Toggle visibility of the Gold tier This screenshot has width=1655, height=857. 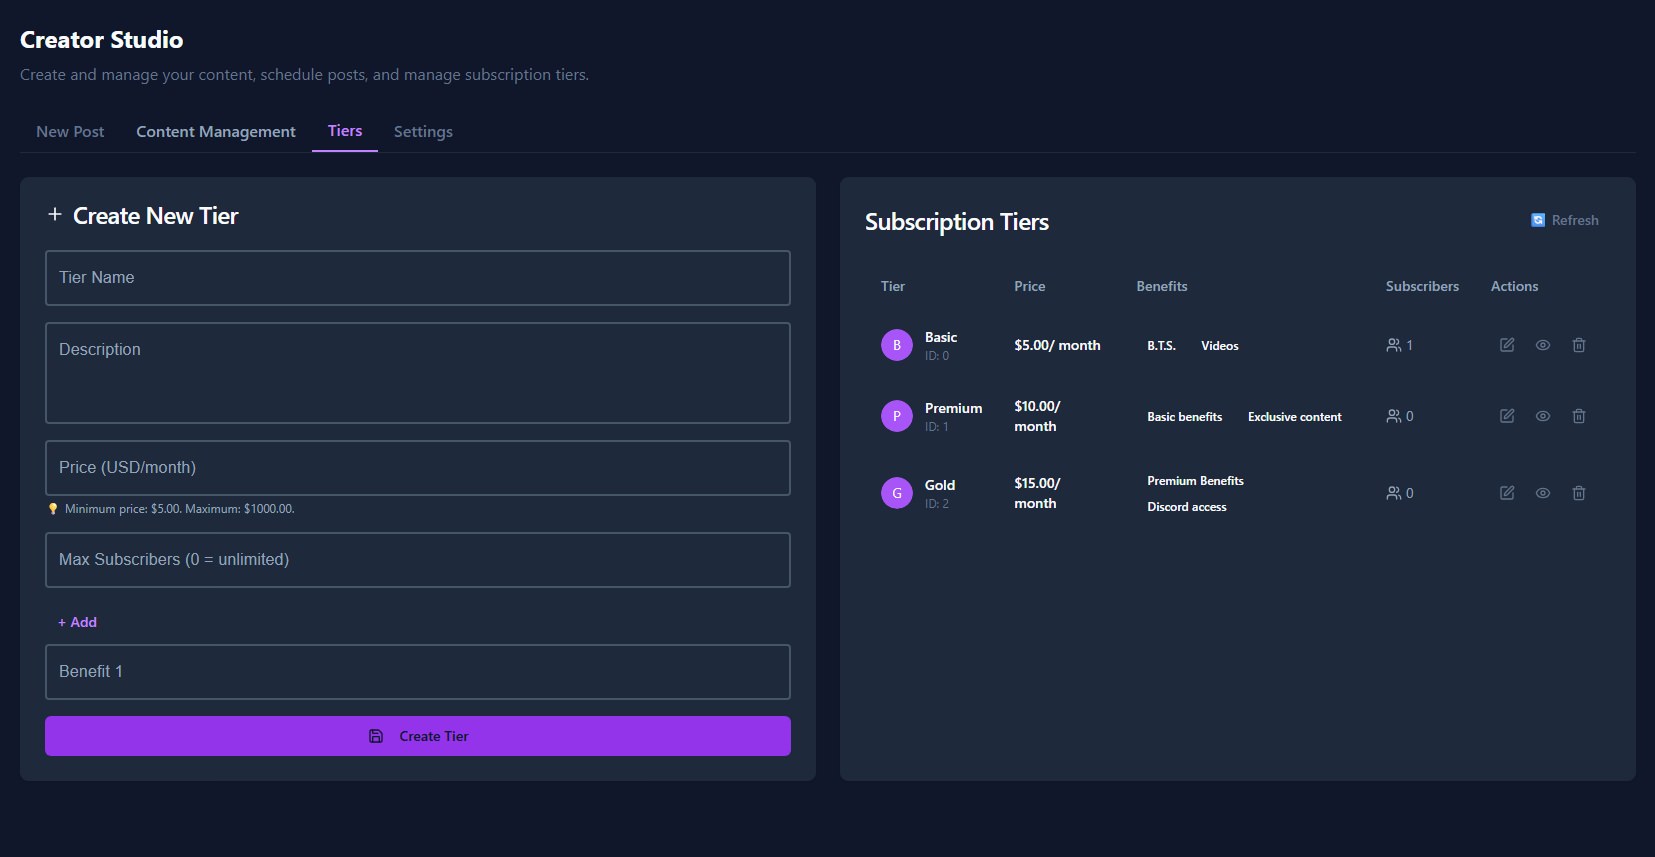[x=1542, y=493]
